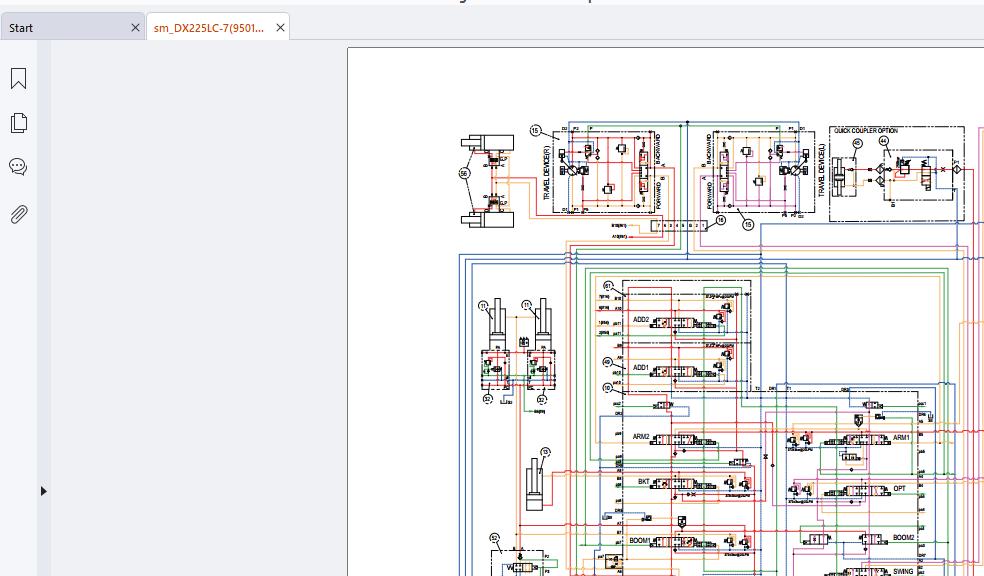Click the ARM1 valve label in schematic

click(x=901, y=437)
